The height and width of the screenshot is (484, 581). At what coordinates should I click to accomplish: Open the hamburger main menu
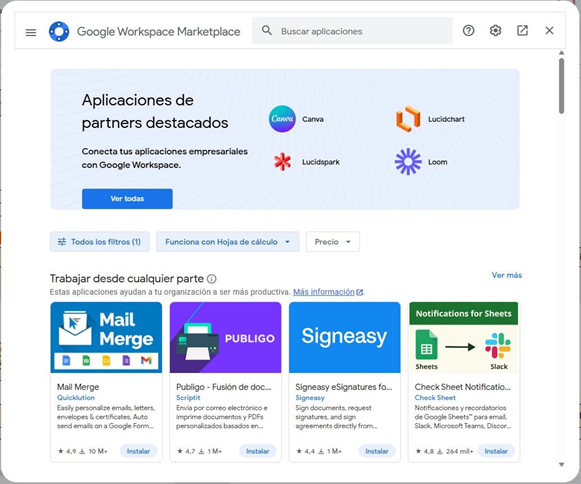31,33
